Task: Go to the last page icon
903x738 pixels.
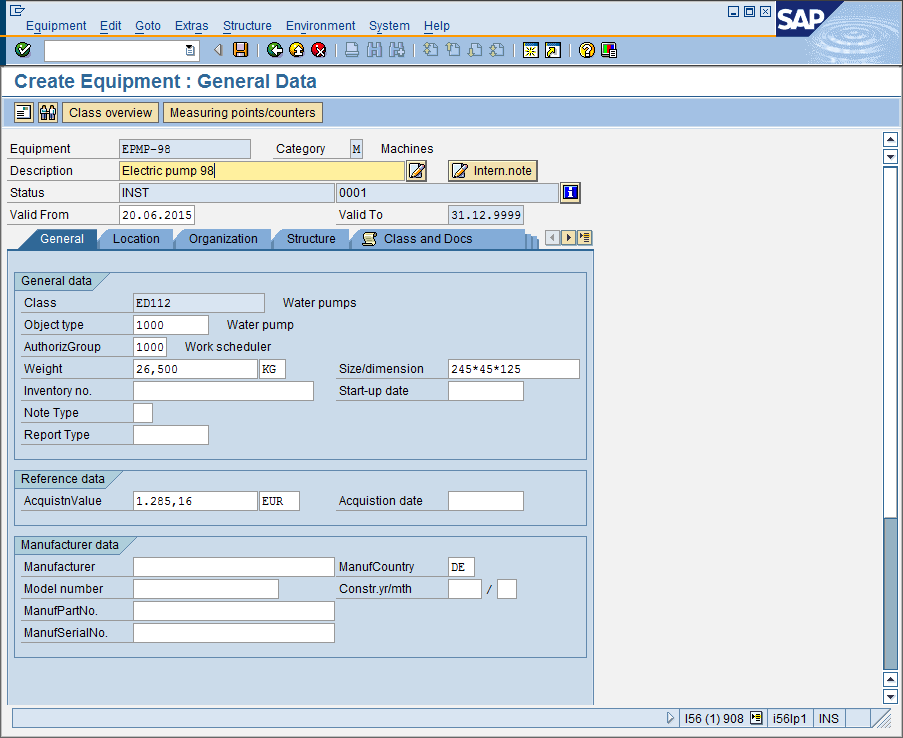Action: pyautogui.click(x=497, y=50)
